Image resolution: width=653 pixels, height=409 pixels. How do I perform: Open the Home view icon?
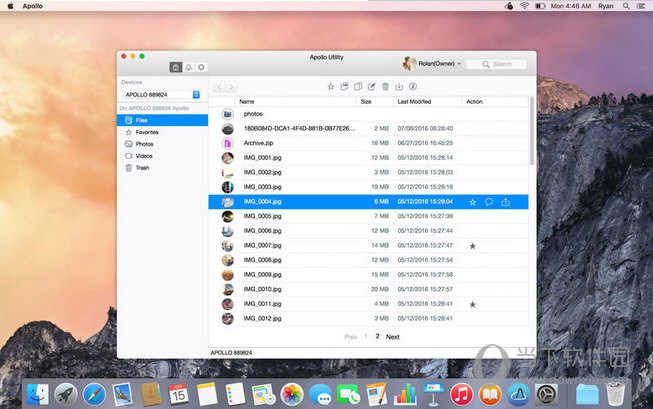click(x=176, y=67)
